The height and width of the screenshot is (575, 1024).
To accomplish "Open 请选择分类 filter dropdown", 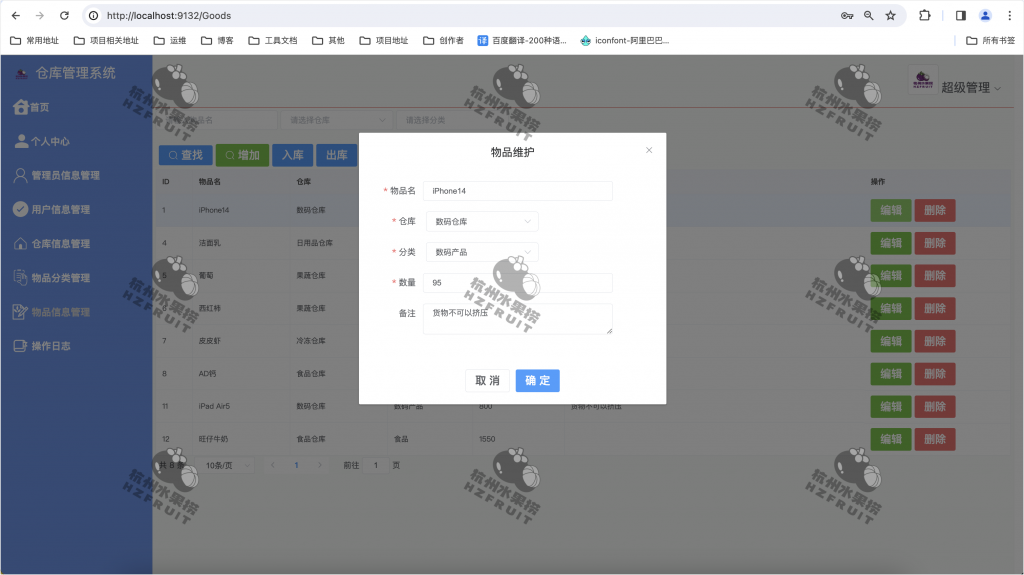I will [451, 120].
